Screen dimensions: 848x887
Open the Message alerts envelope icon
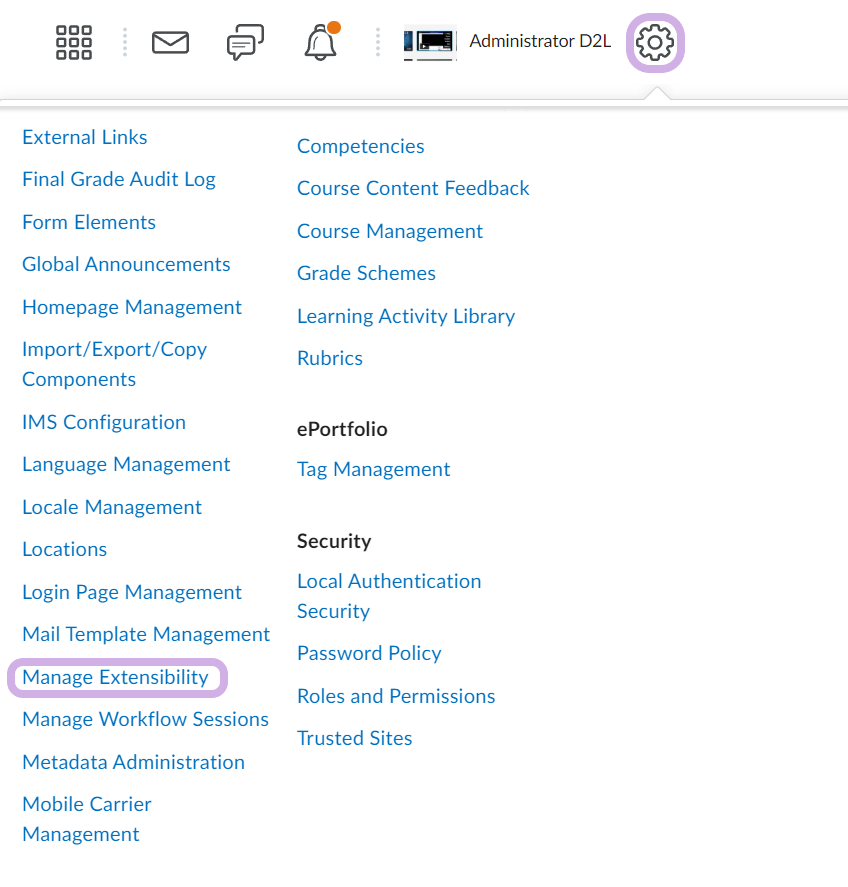tap(170, 42)
